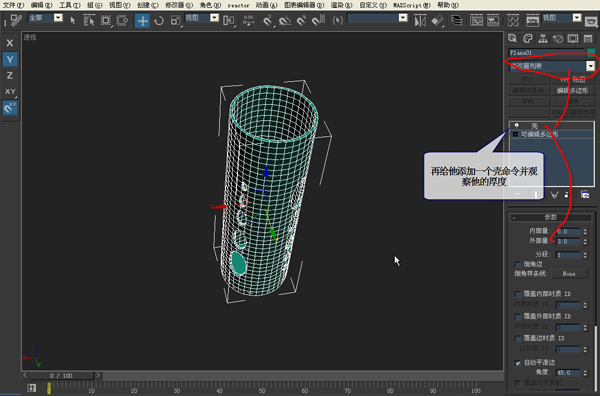This screenshot has height=396, width=600.
Task: Select the Rotate tool
Action: pyautogui.click(x=159, y=20)
